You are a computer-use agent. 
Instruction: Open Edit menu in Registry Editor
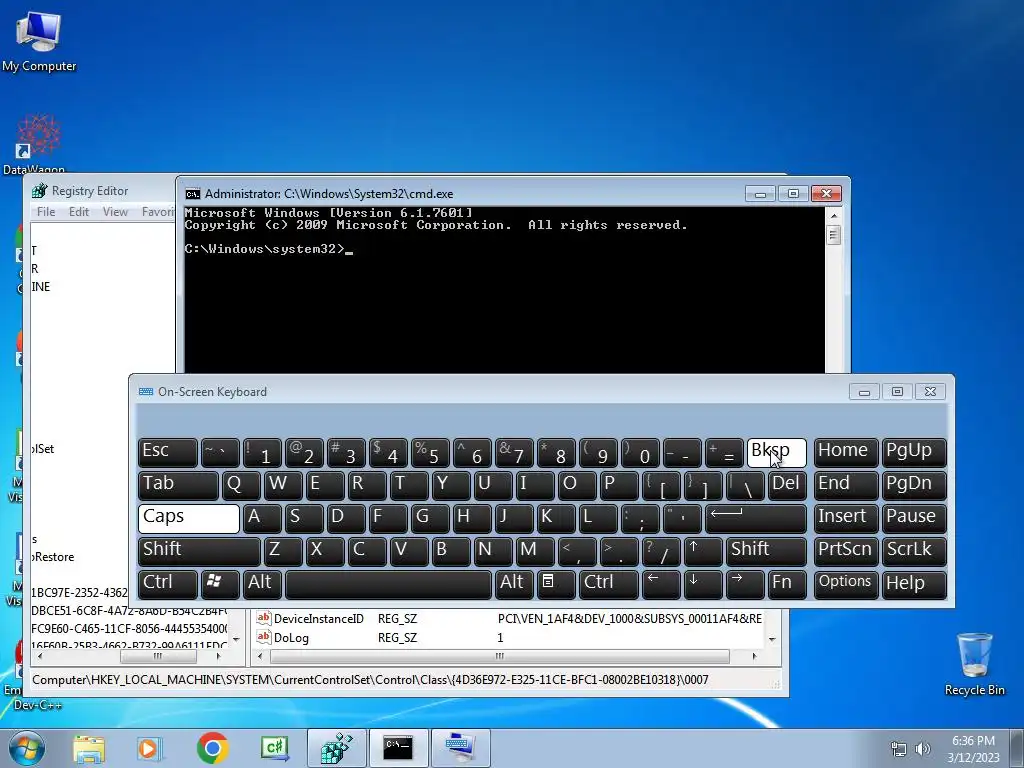coord(79,212)
